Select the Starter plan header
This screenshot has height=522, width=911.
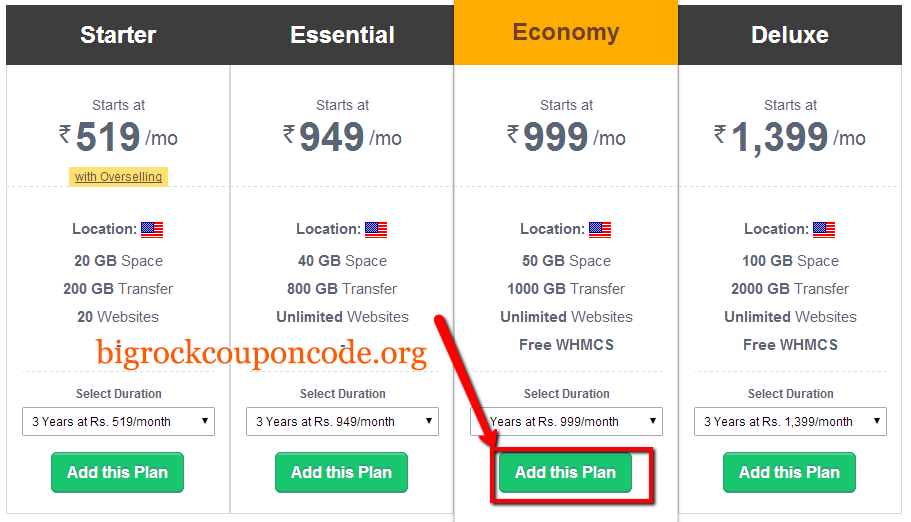point(118,35)
